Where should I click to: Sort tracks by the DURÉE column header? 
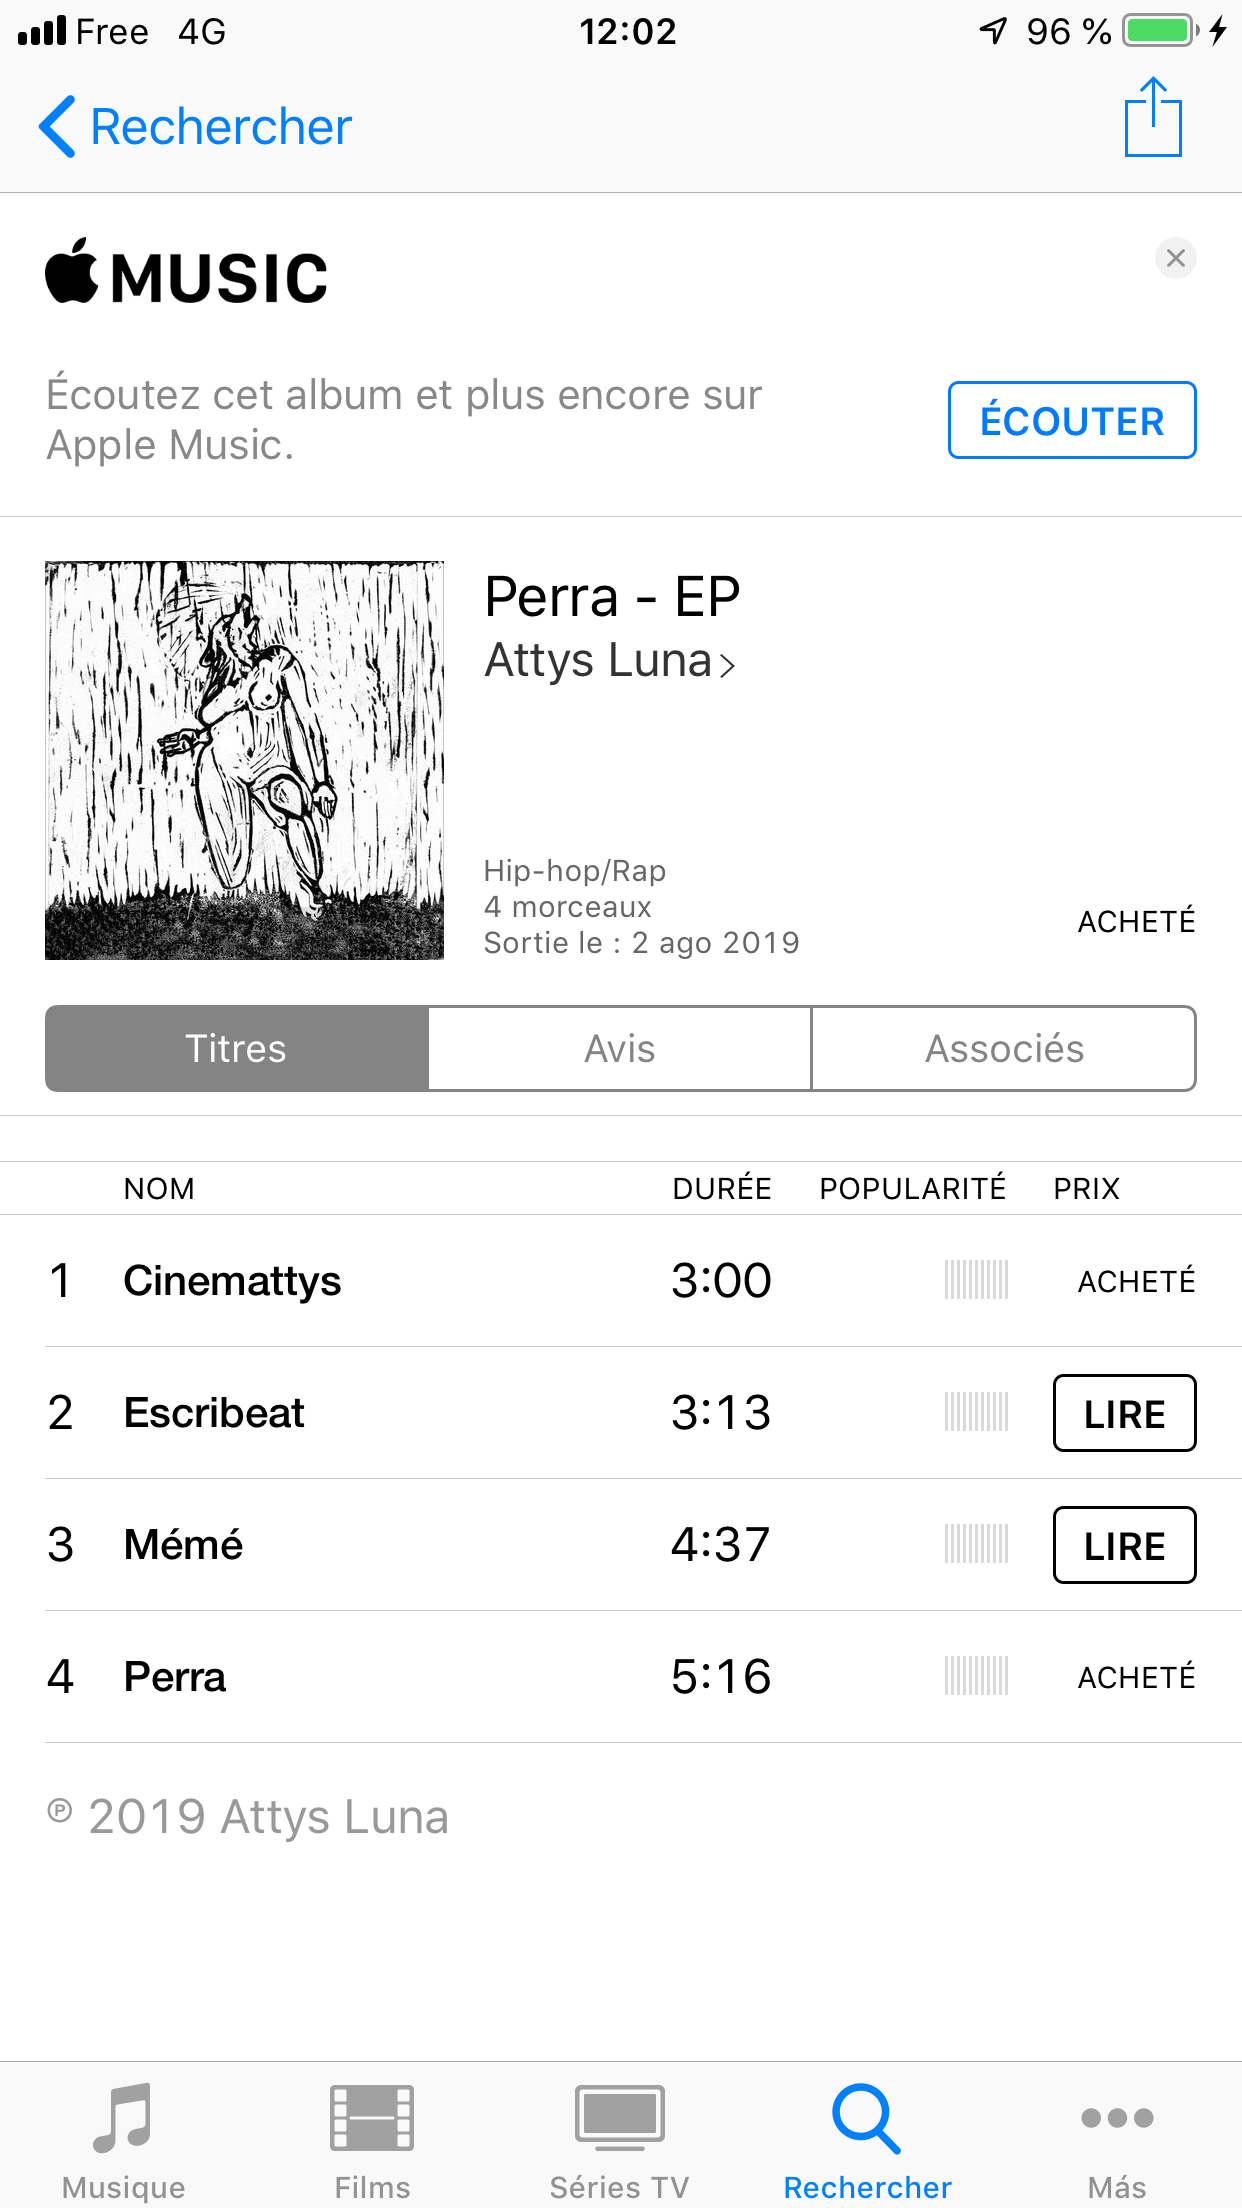pos(722,1188)
